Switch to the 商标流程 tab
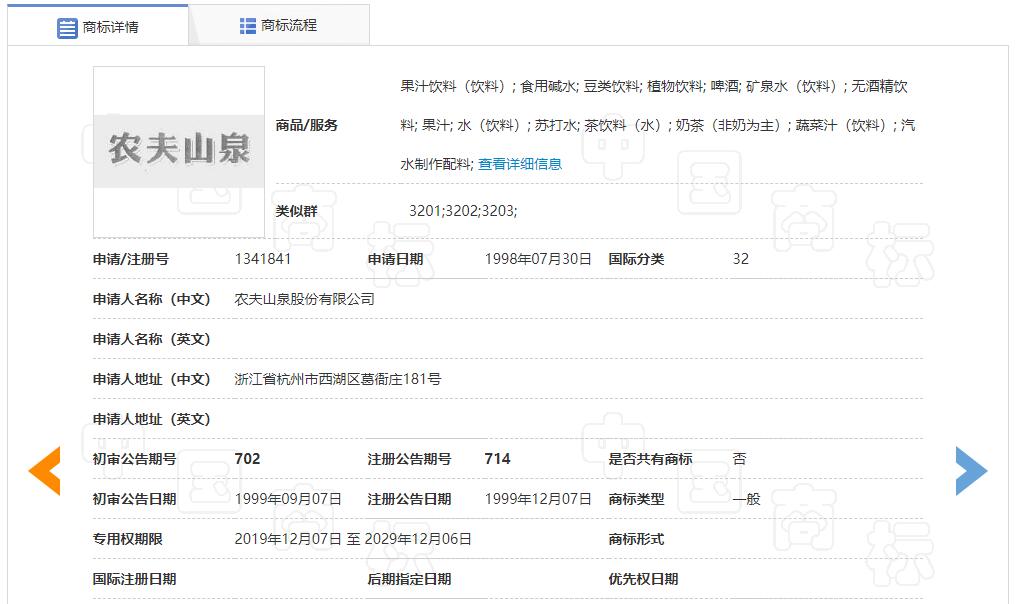The width and height of the screenshot is (1018, 604). coord(279,25)
